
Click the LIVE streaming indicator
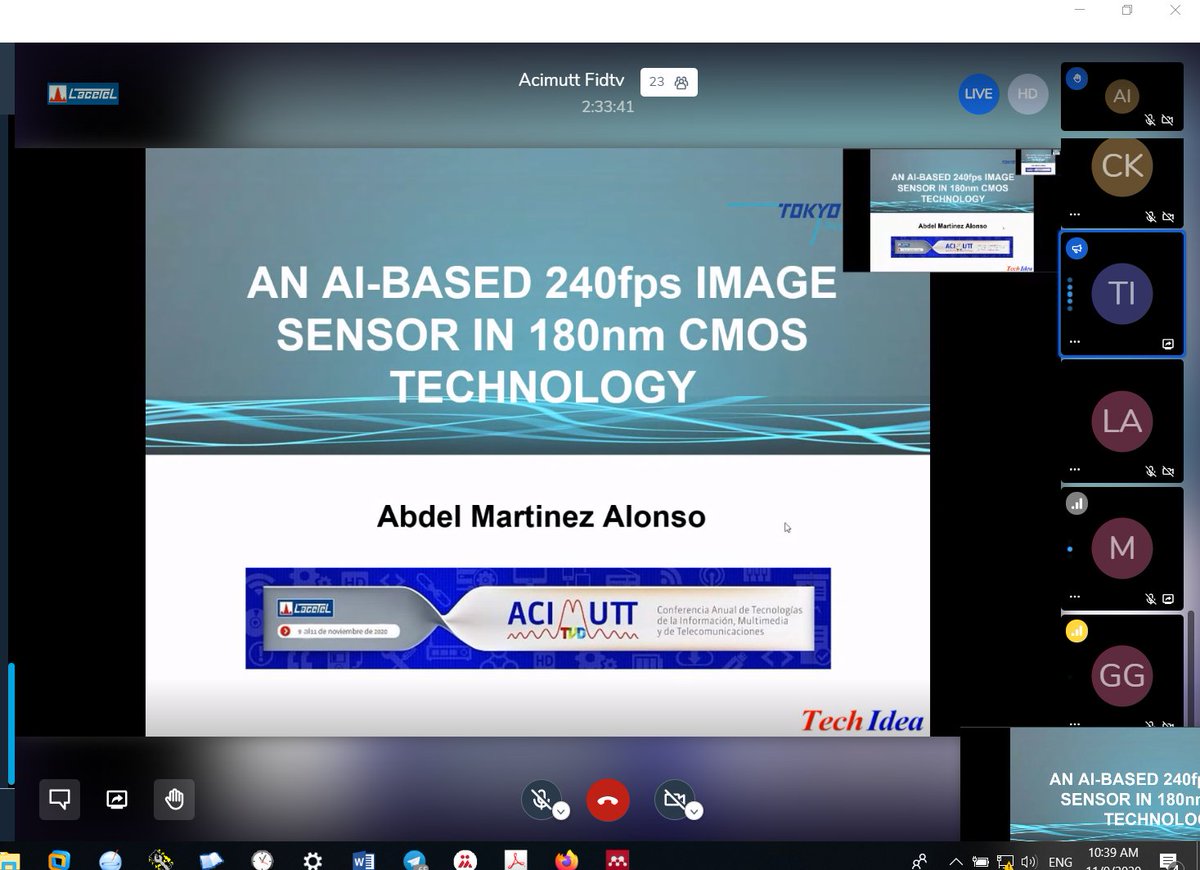pyautogui.click(x=978, y=94)
